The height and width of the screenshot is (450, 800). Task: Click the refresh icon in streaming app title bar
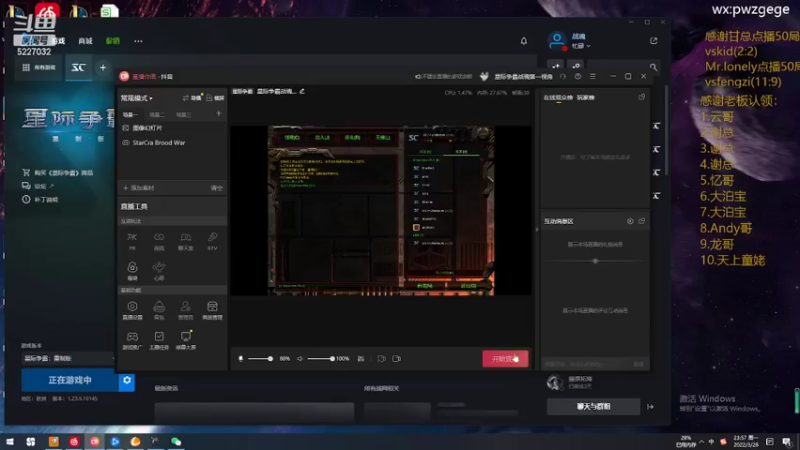tap(563, 77)
